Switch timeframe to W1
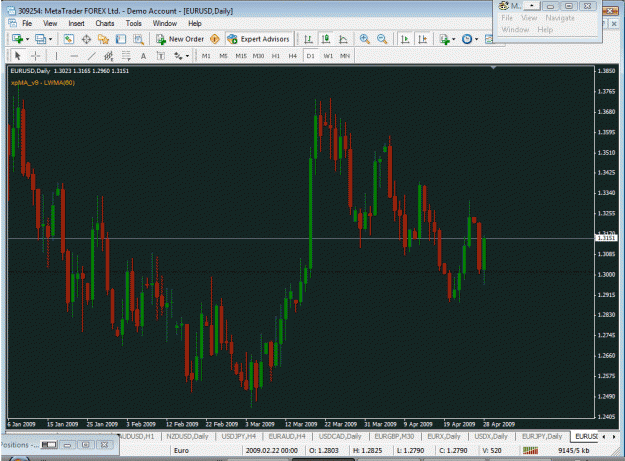The height and width of the screenshot is (461, 625). (x=328, y=56)
